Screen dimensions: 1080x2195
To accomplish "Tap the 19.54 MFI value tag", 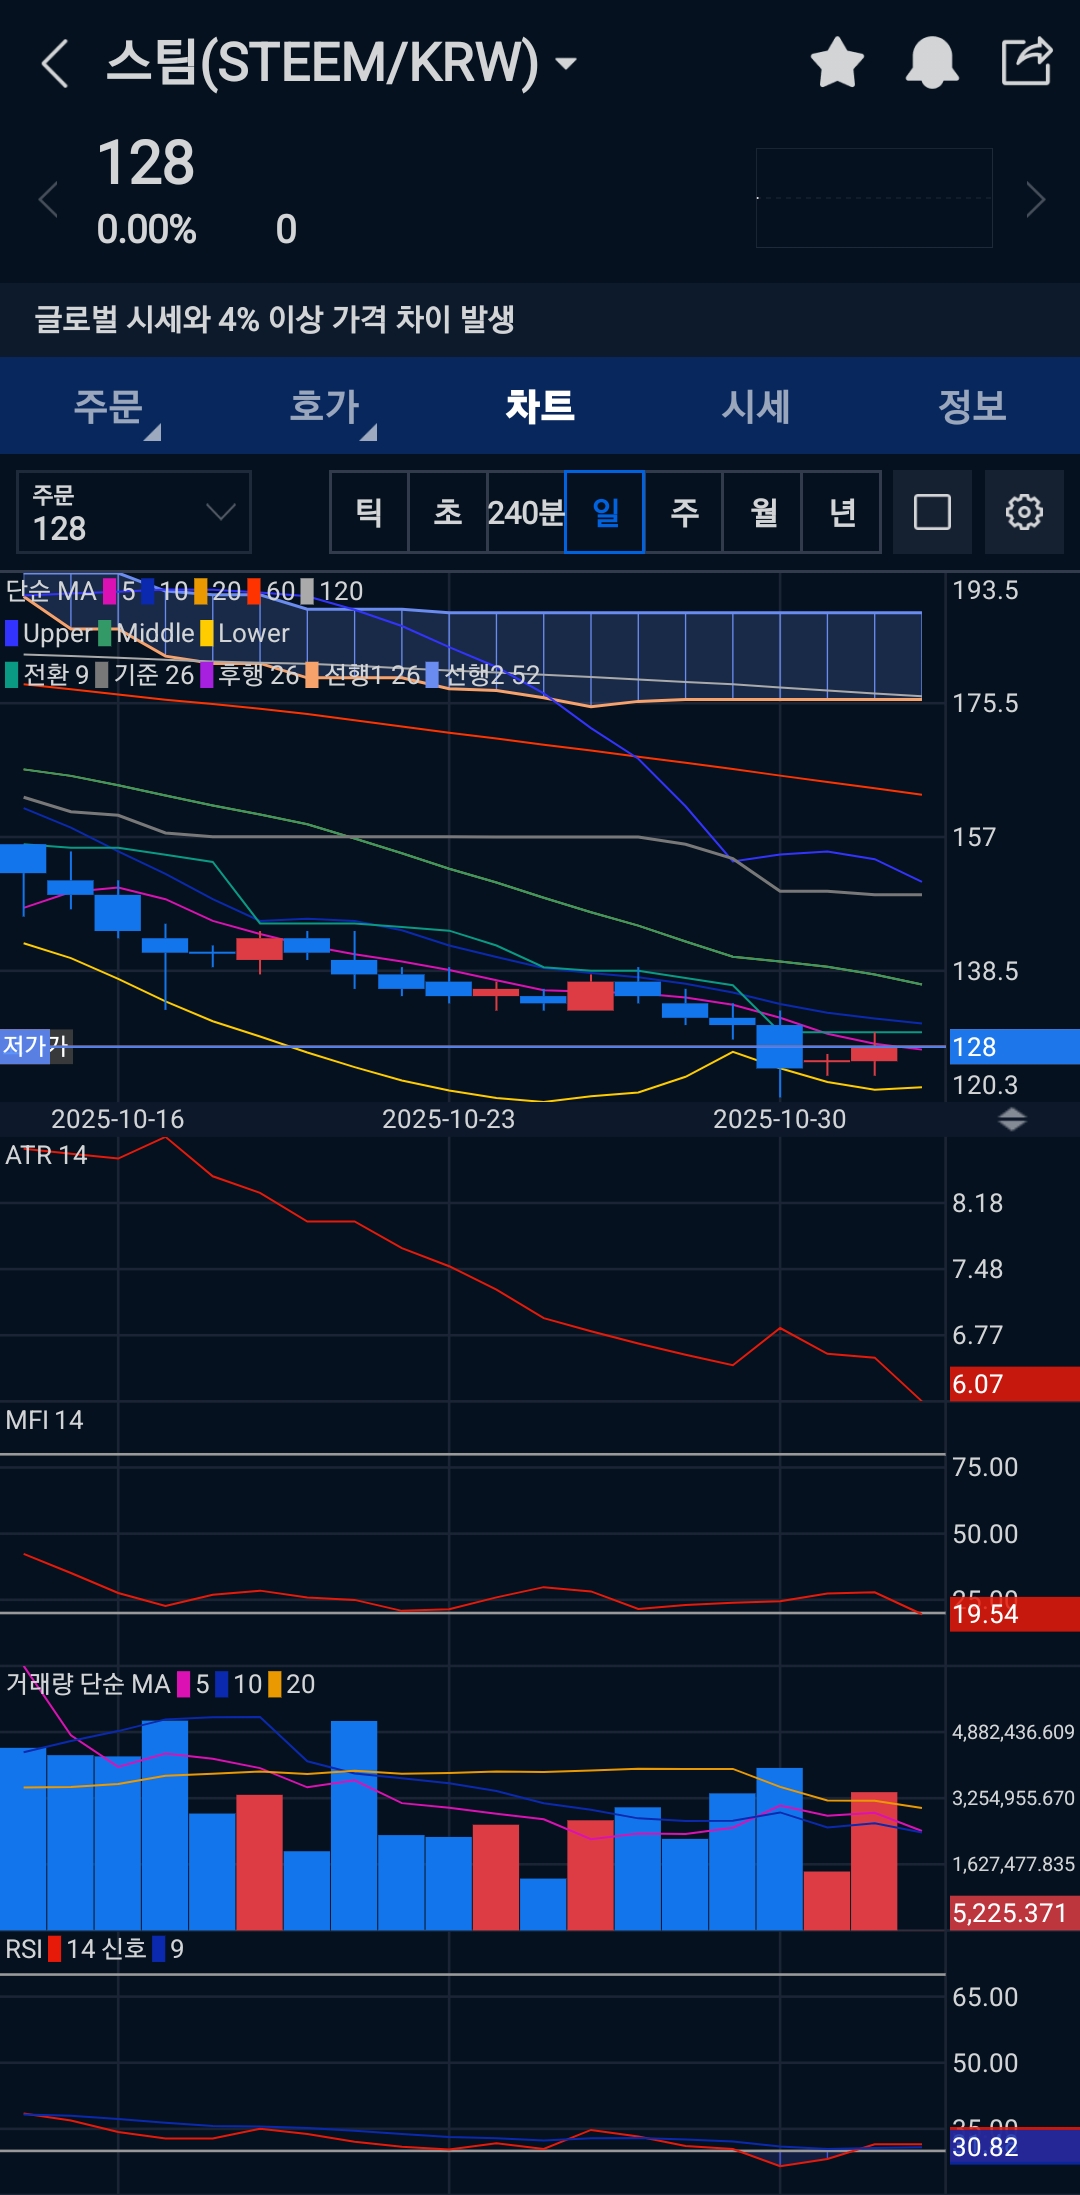I will tap(1013, 1614).
